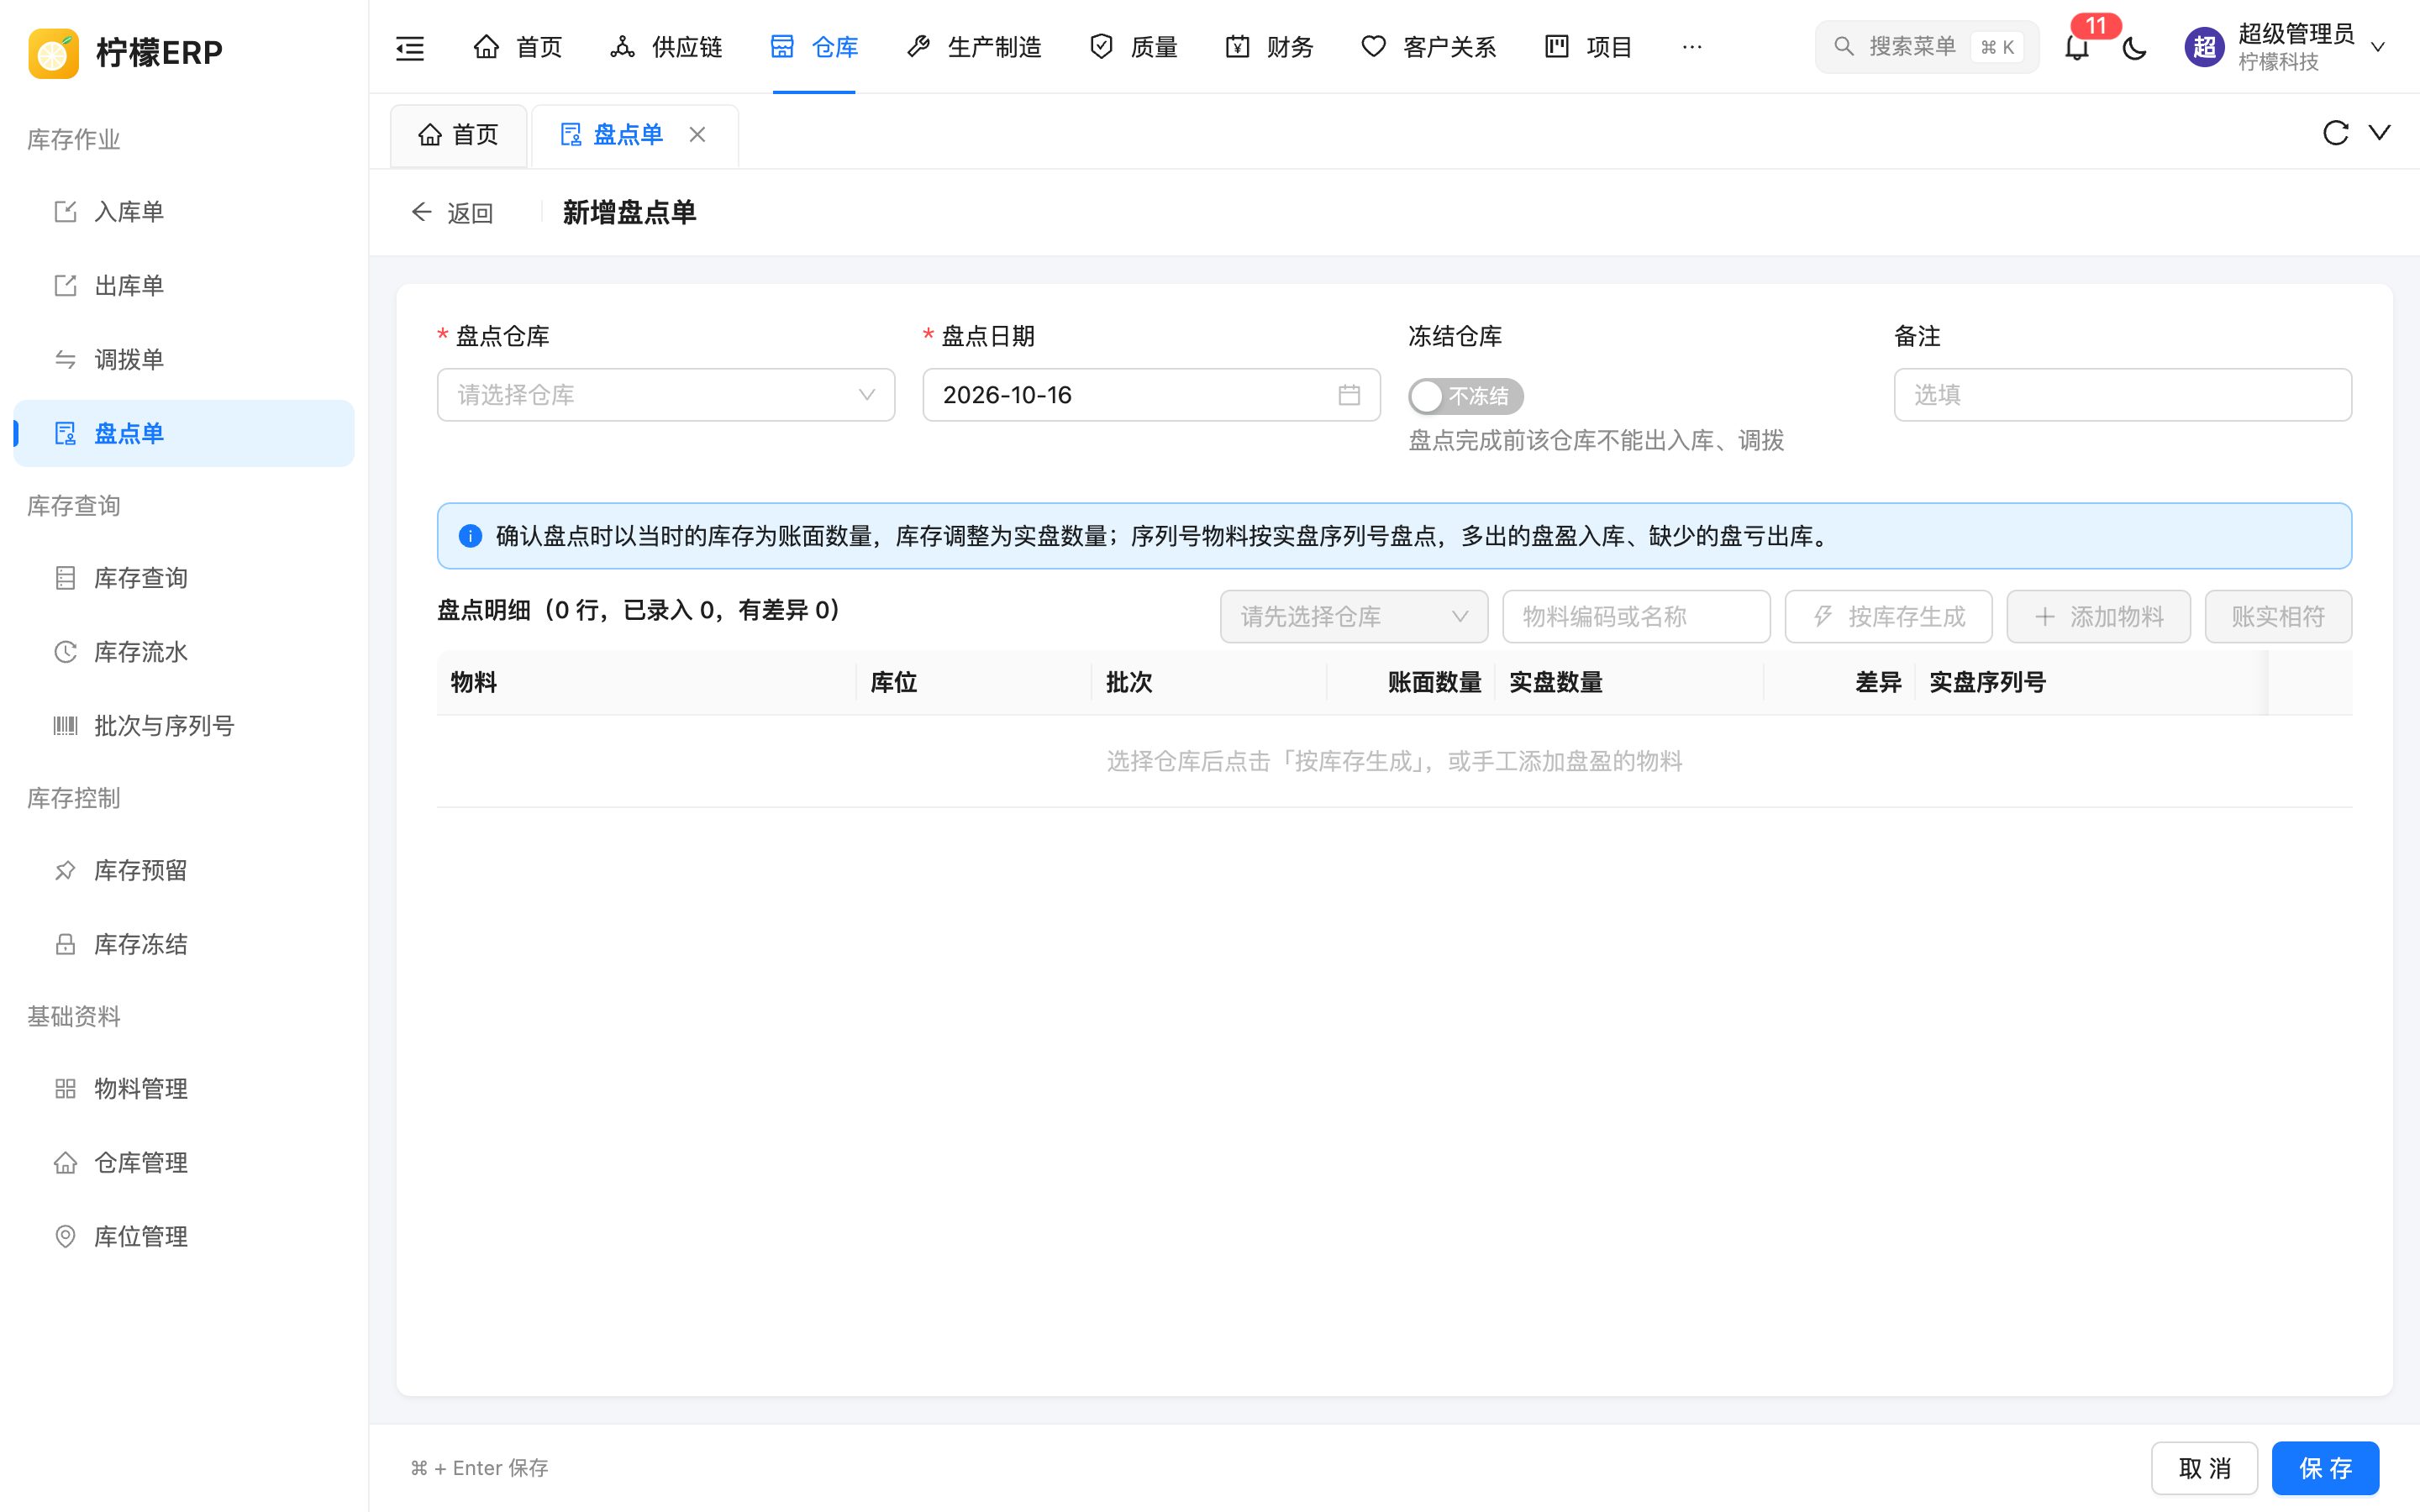Close the 盘点单 tab

pyautogui.click(x=697, y=134)
